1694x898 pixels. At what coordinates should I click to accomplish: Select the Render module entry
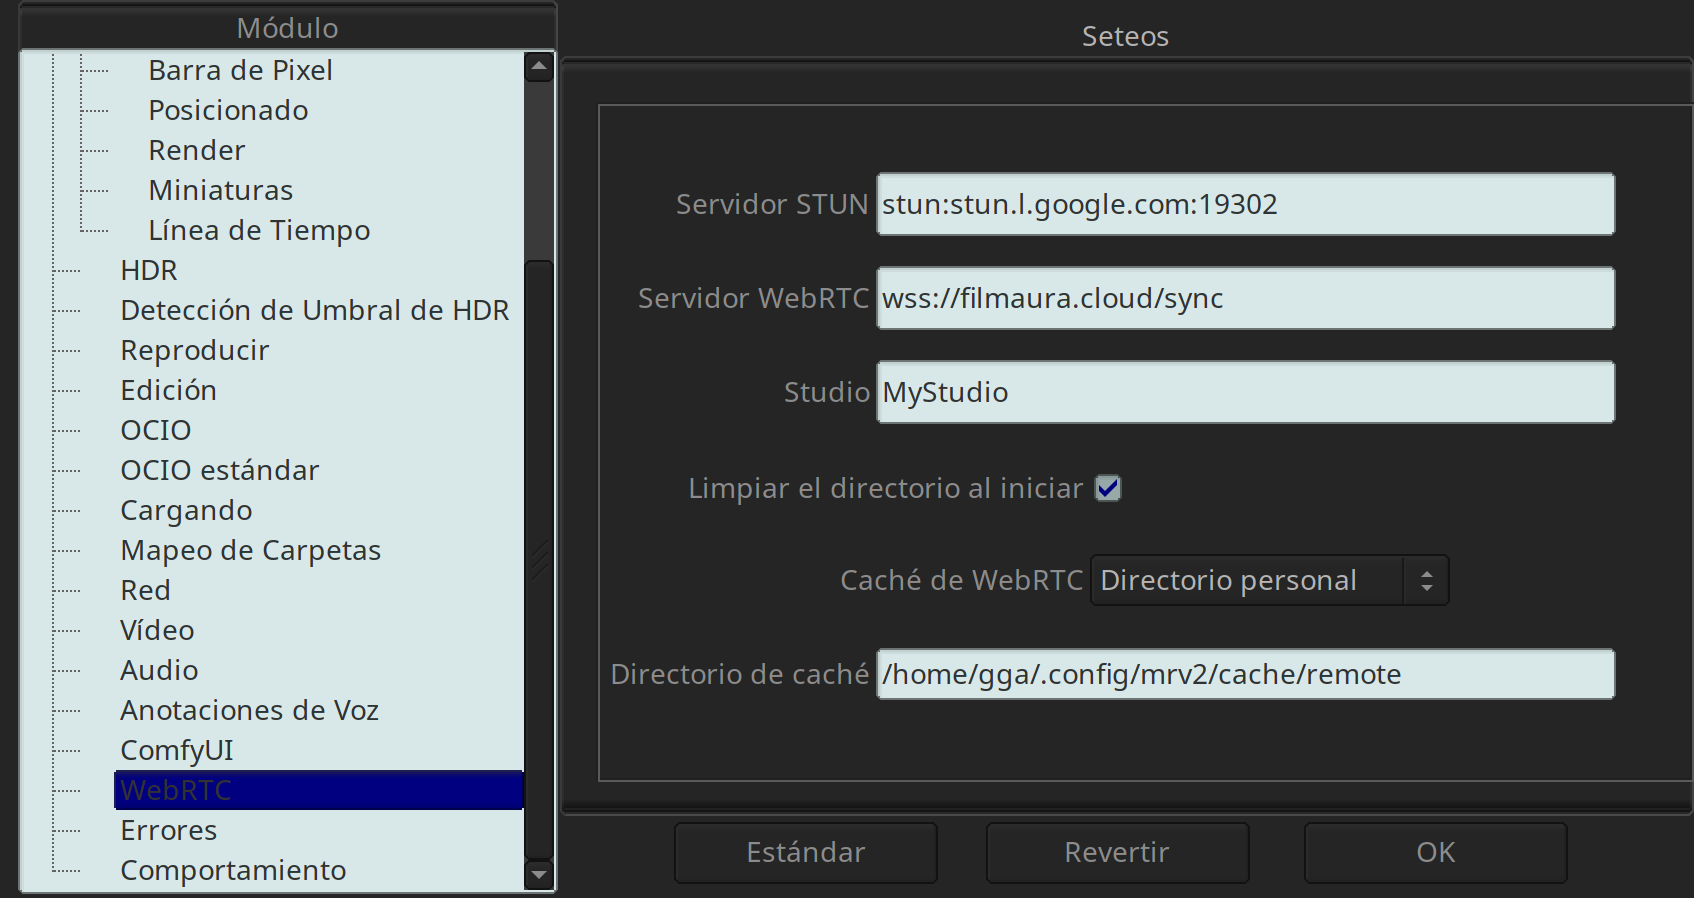[196, 150]
